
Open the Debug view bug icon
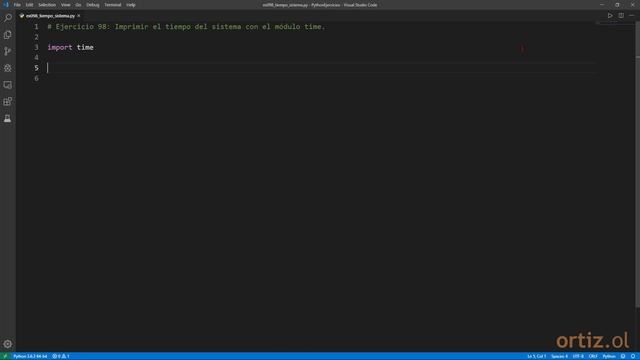tap(7, 68)
